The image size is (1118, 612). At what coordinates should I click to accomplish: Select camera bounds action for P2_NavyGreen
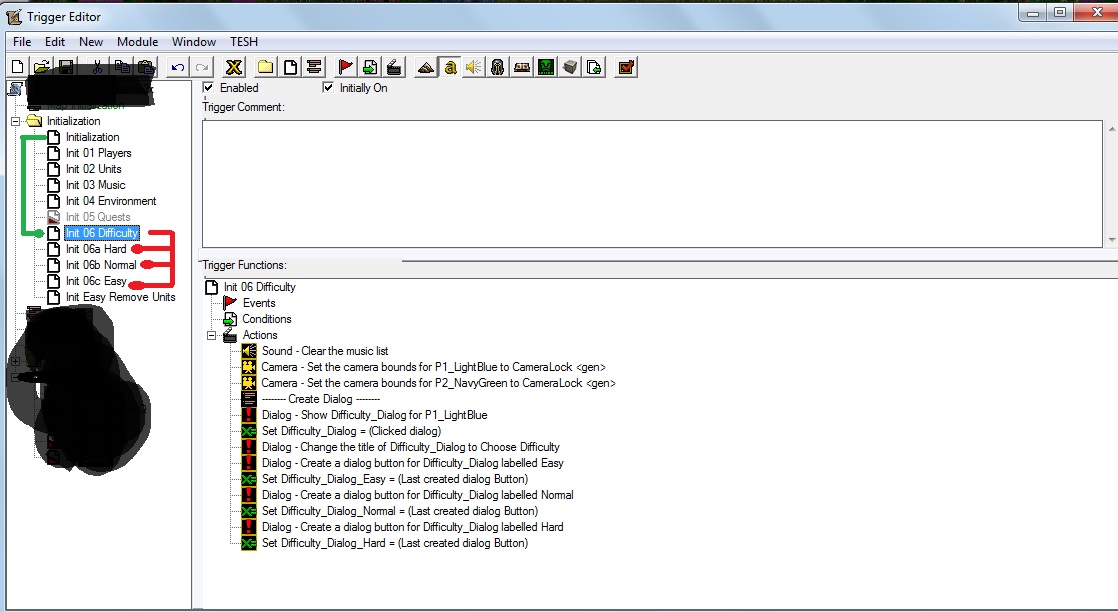[x=438, y=383]
